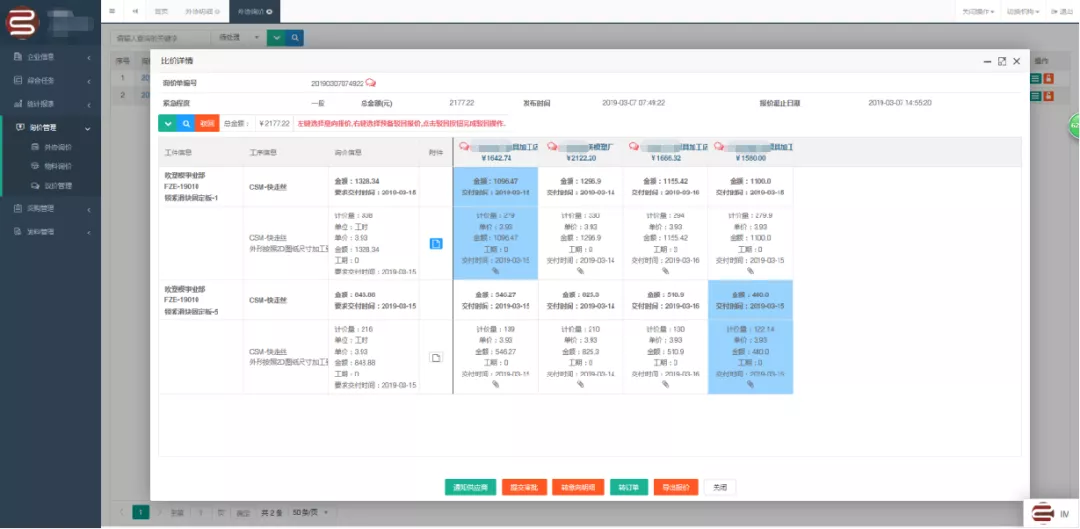The height and width of the screenshot is (529, 1080).
Task: Click the blue attachment file icon in first row
Action: coord(436,243)
